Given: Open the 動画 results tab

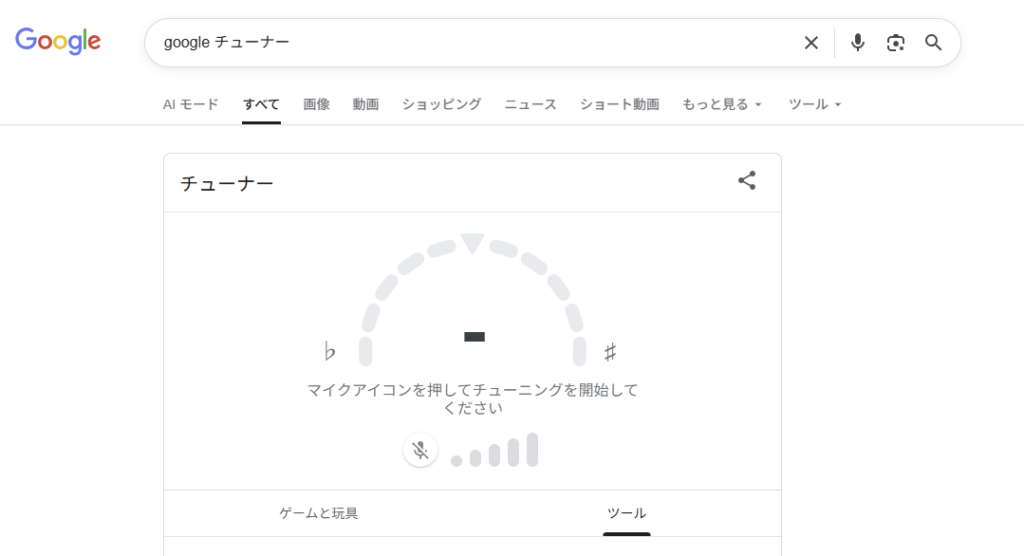Looking at the screenshot, I should pyautogui.click(x=365, y=104).
